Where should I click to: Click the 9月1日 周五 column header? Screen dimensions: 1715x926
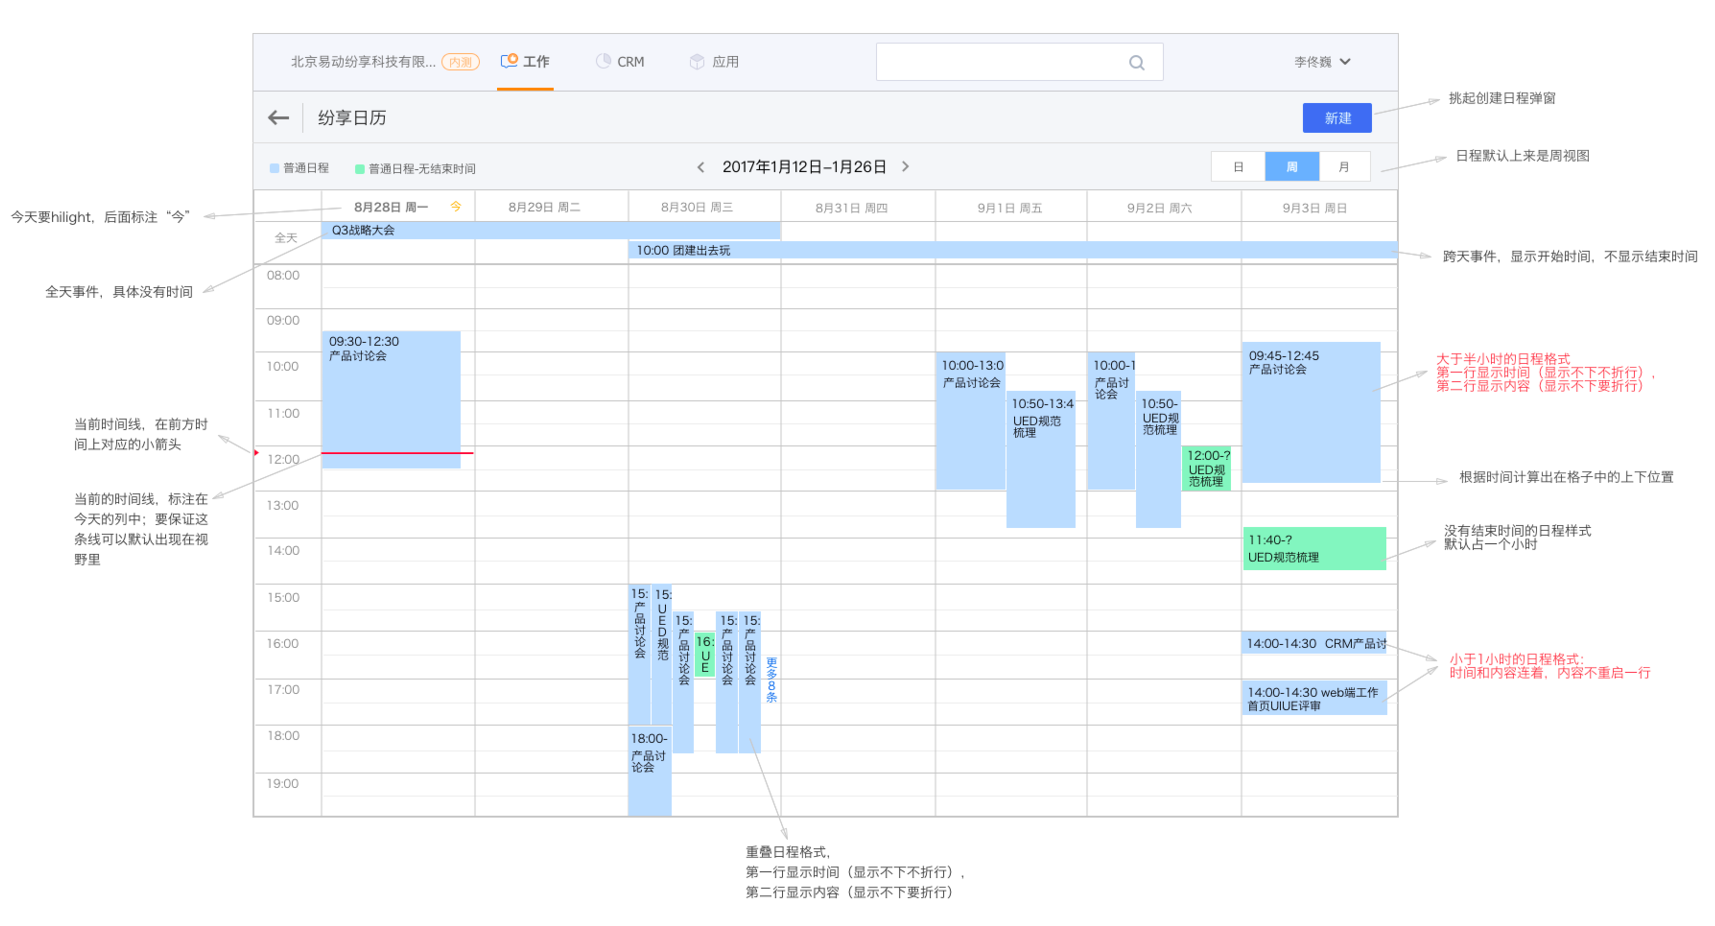[1010, 208]
